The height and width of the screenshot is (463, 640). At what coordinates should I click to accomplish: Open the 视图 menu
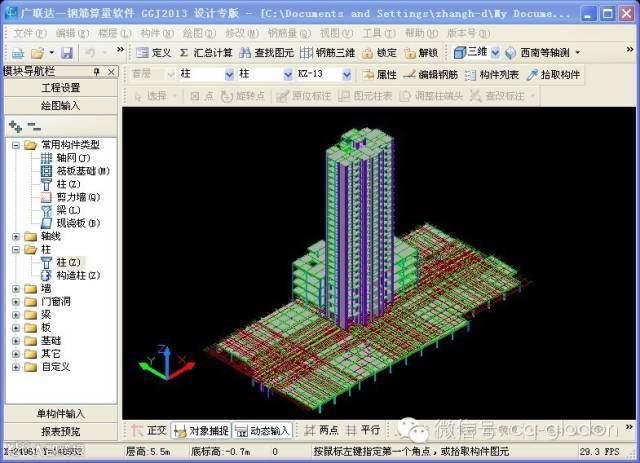(336, 33)
